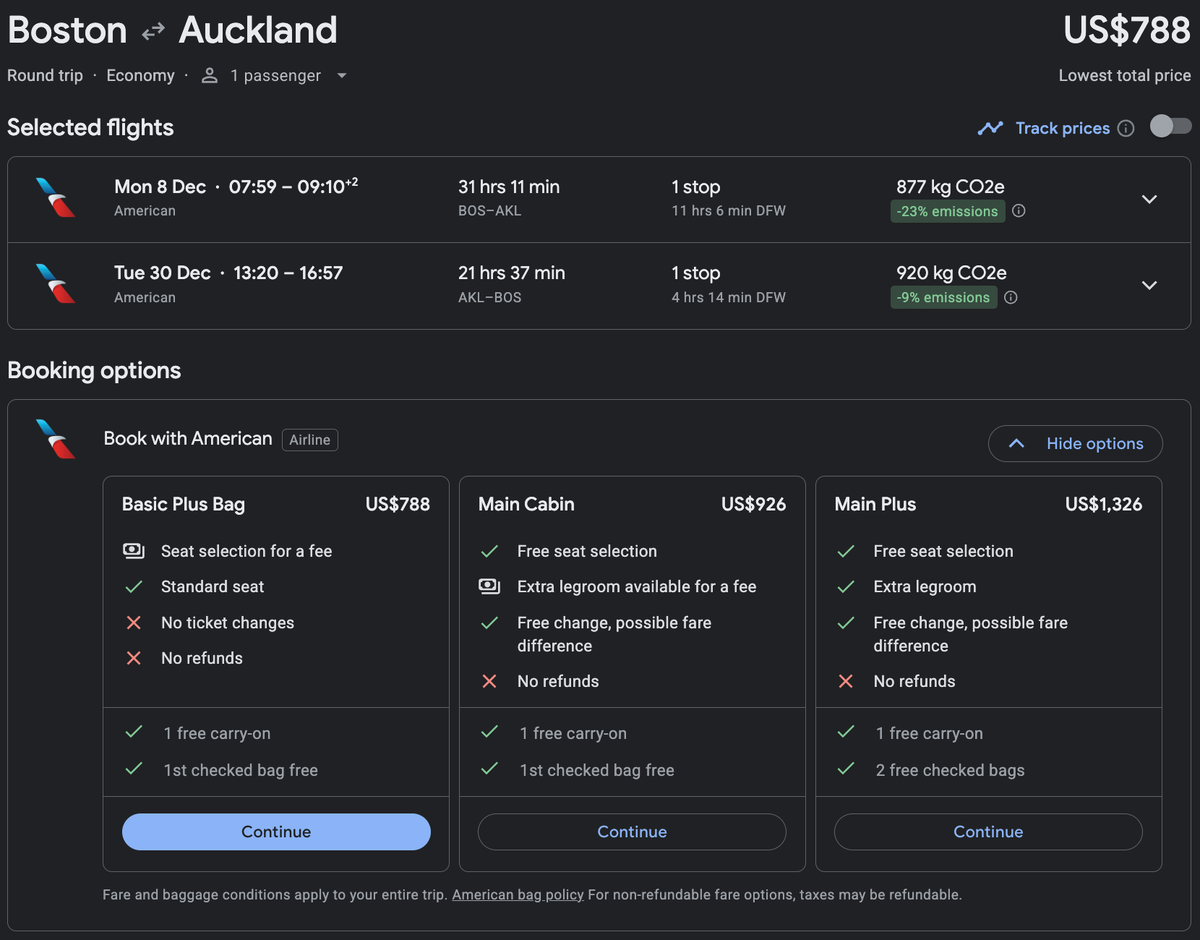Open the passenger count dropdown arrow
The image size is (1200, 940).
[x=341, y=76]
